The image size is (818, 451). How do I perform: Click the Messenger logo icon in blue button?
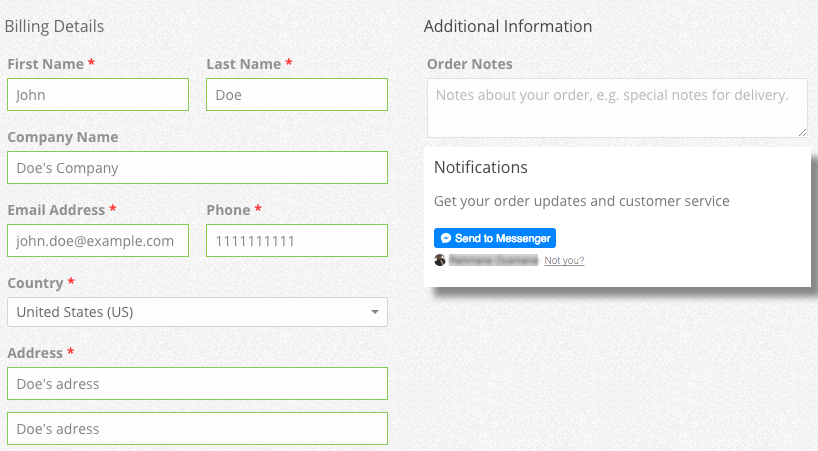click(446, 238)
